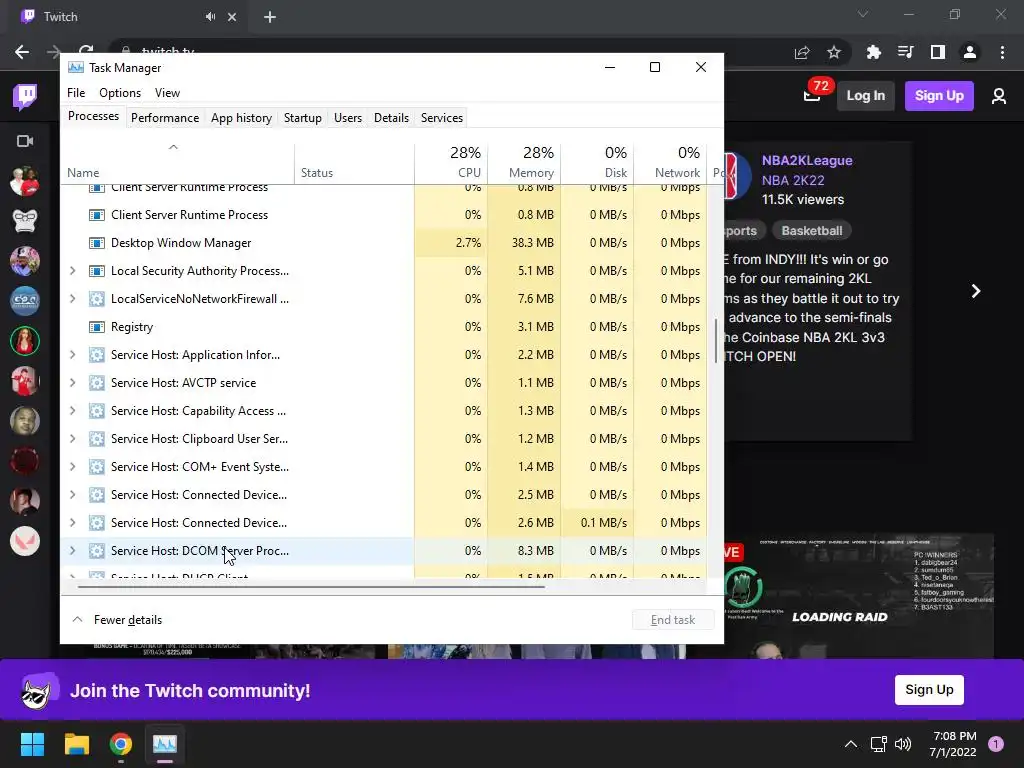Screen dimensions: 1024x768
Task: Expand Service Host: Clipboard User Service row
Action: (x=72, y=440)
